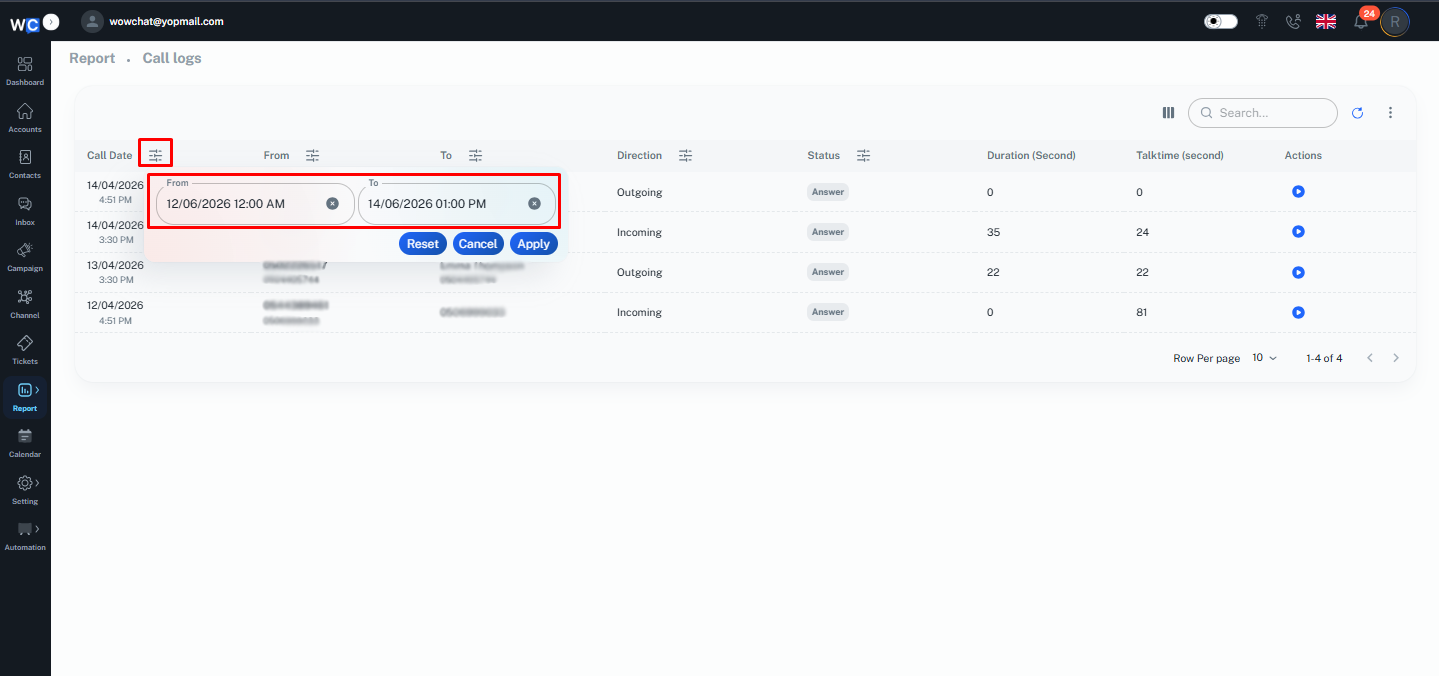Go to Accounts in the sidebar
Image resolution: width=1439 pixels, height=676 pixels.
pos(25,118)
